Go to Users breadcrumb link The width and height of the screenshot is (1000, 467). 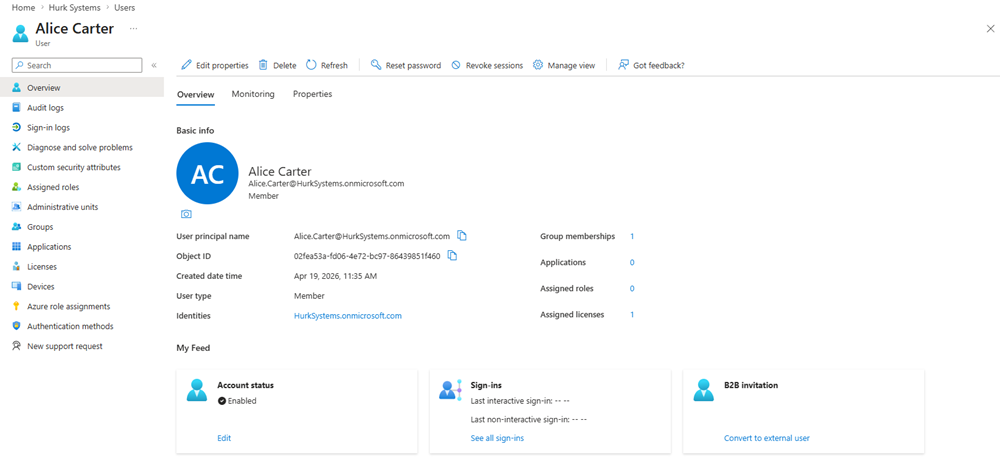point(124,8)
